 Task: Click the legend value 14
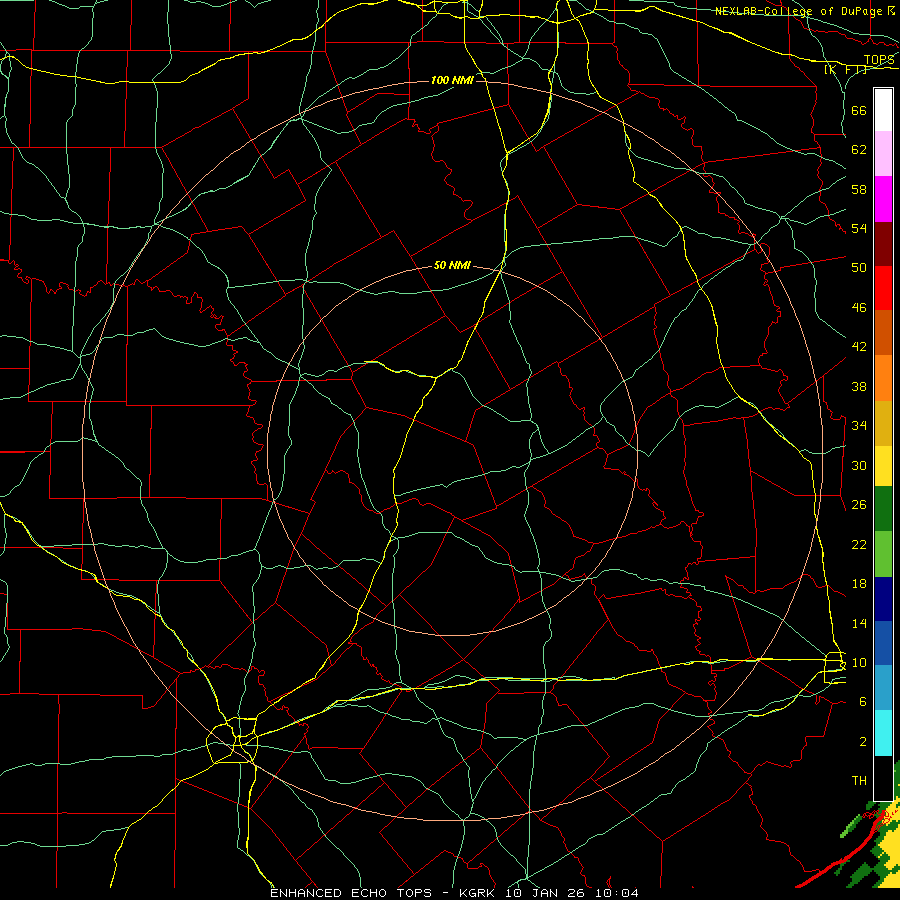pyautogui.click(x=859, y=623)
